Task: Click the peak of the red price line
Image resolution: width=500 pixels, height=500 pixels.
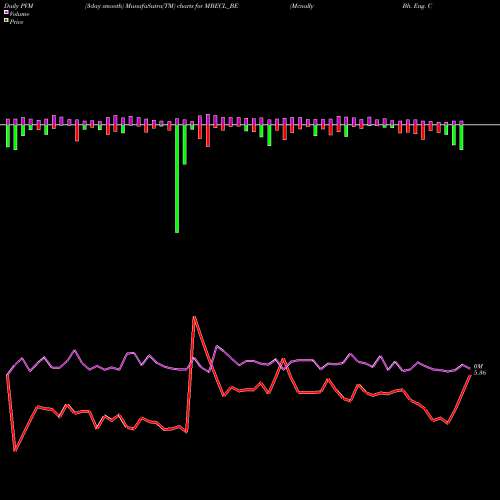Action: point(194,317)
